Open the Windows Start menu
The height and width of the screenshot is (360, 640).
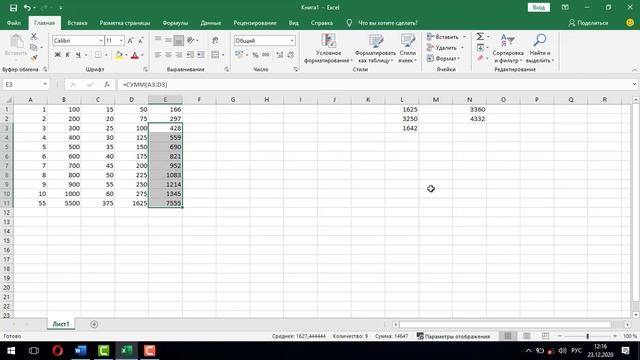[x=11, y=351]
